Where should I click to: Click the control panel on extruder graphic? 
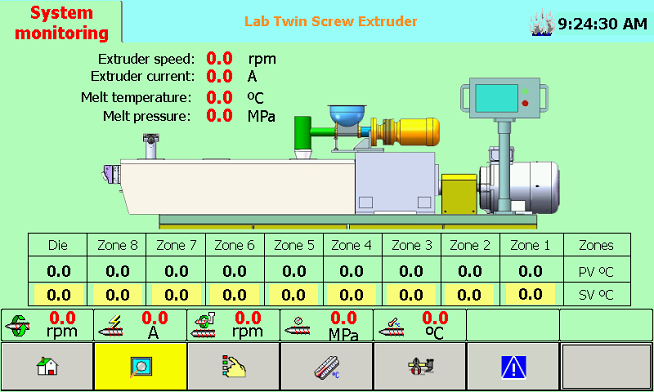pos(505,98)
